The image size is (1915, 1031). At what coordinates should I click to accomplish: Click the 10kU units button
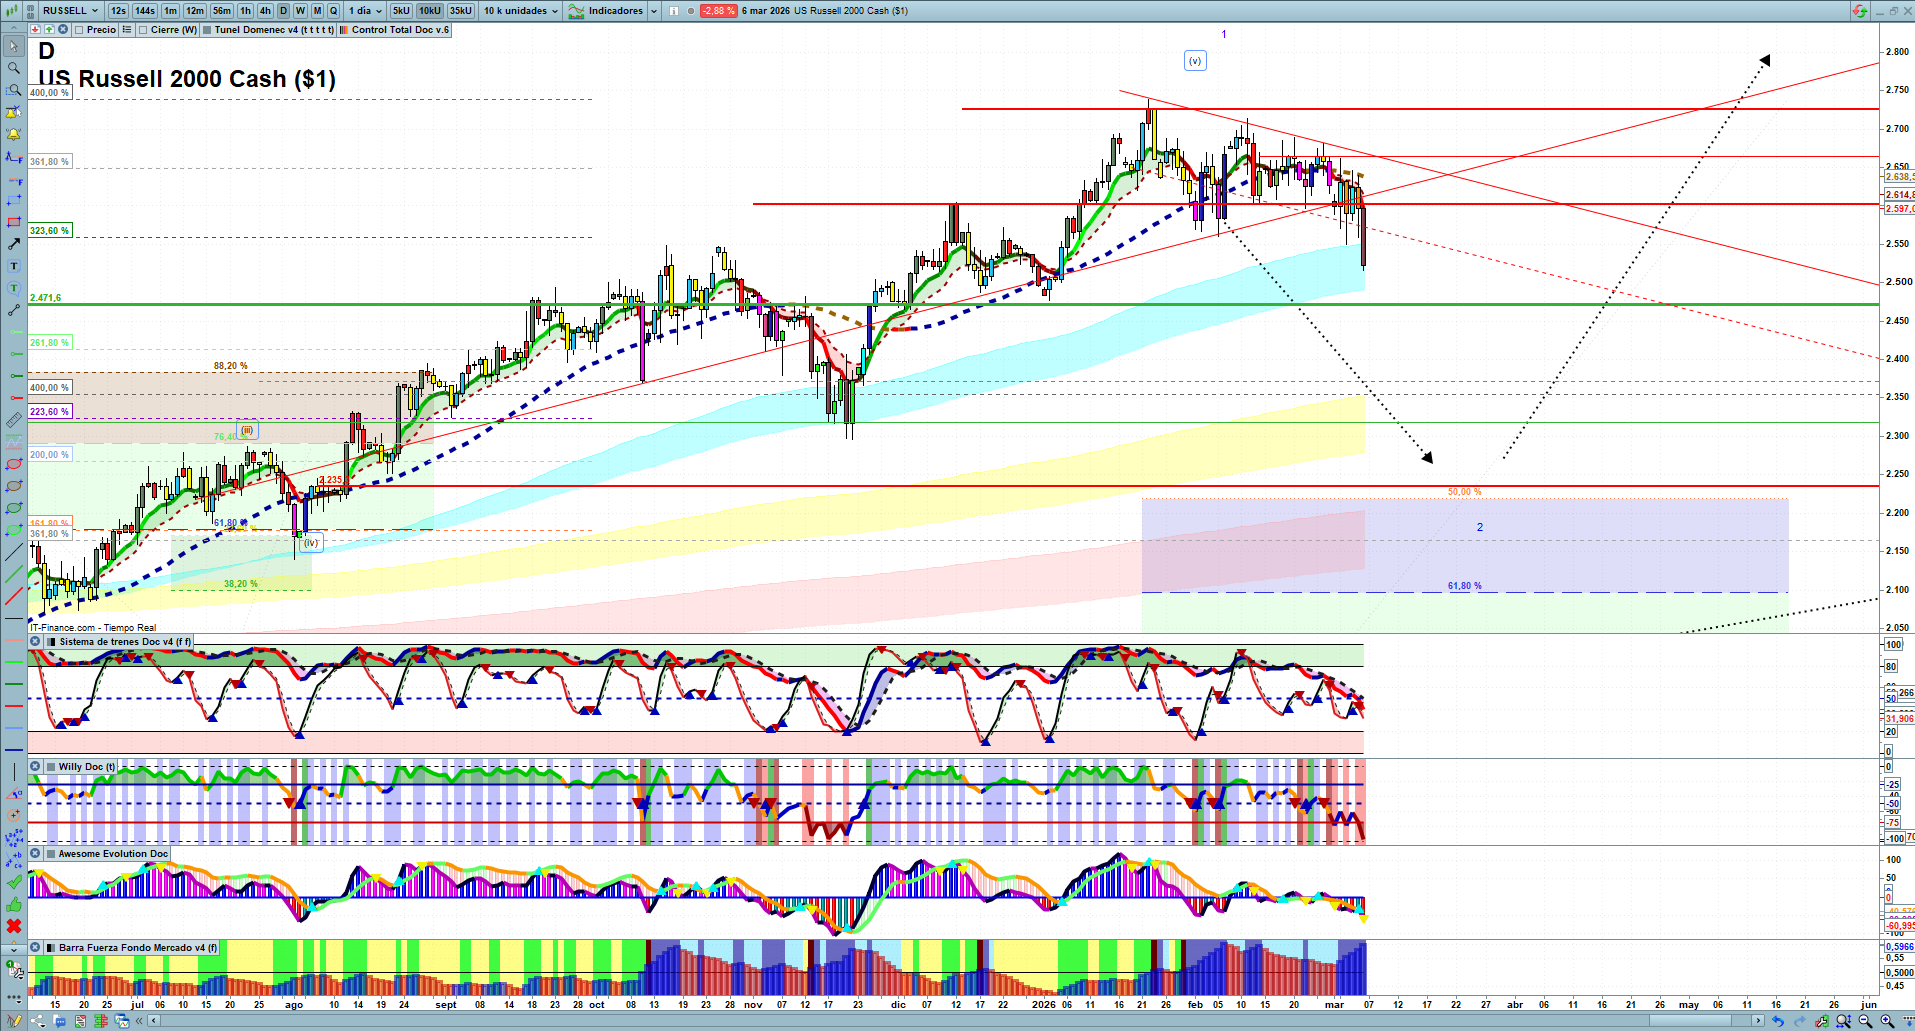430,11
